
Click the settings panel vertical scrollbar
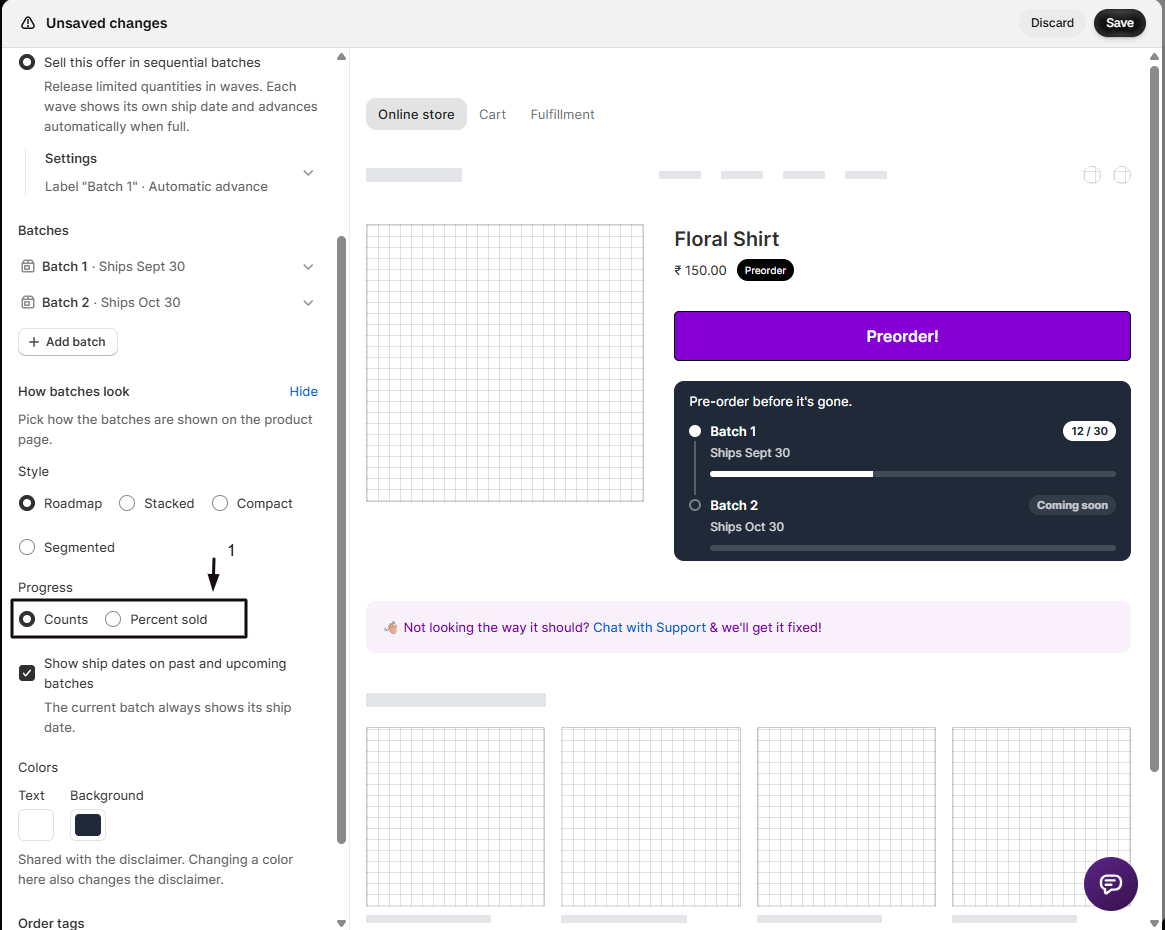click(x=341, y=540)
